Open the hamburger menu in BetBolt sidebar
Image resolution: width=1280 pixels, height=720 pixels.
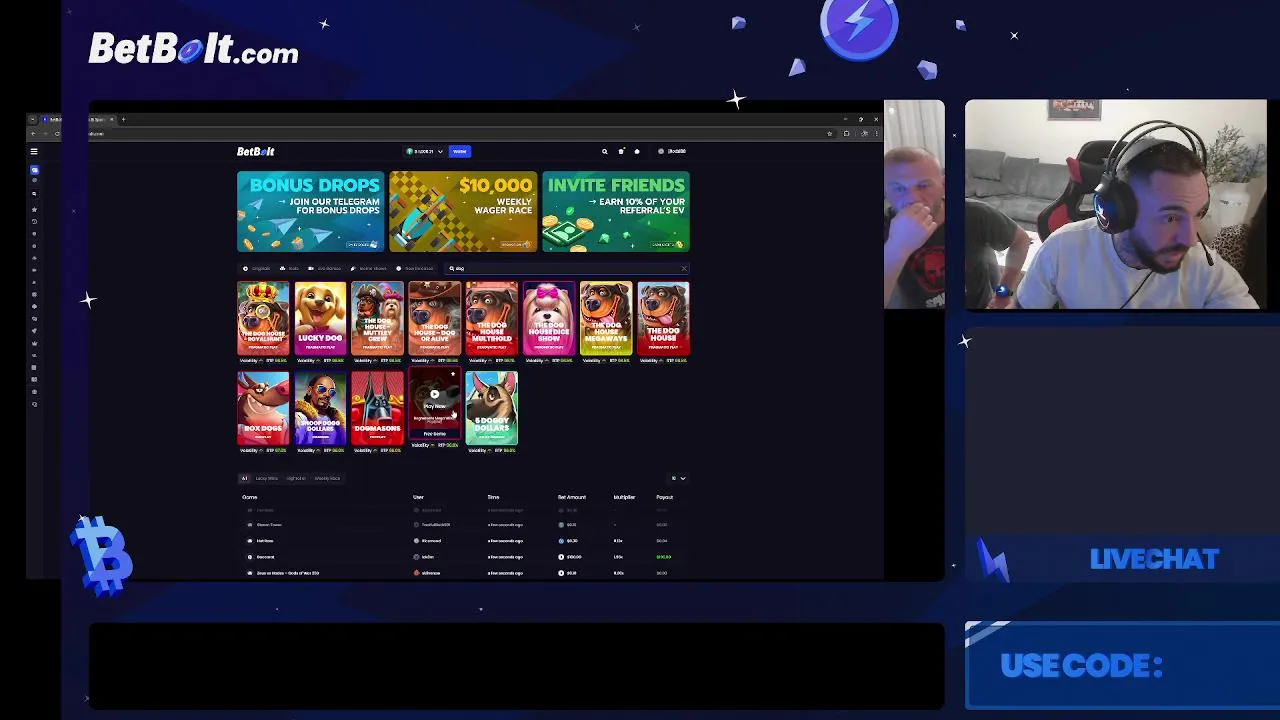click(34, 151)
